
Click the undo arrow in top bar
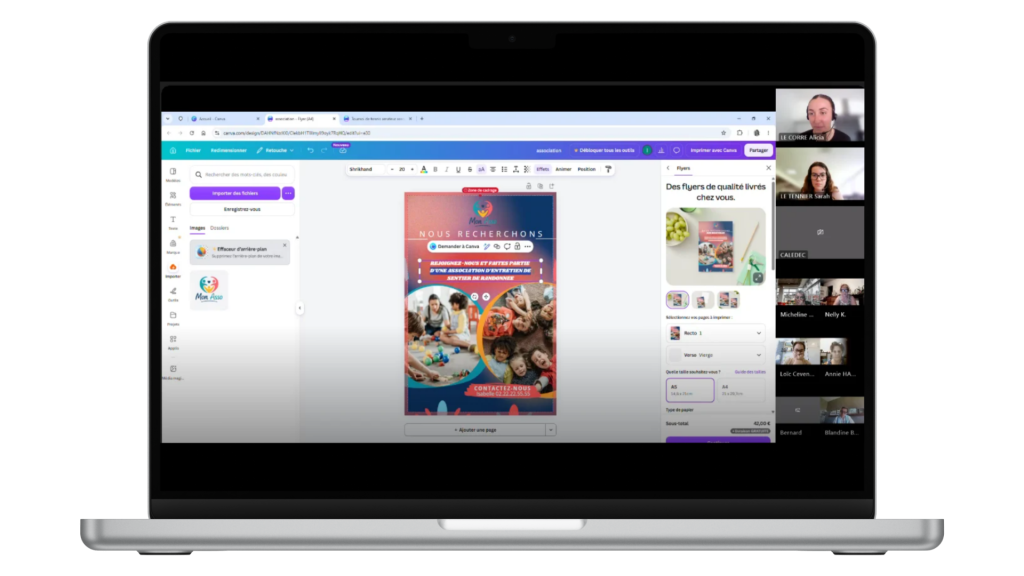[310, 150]
